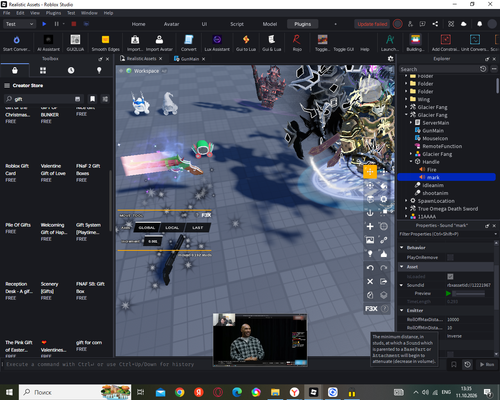
Task: Open the F3X export icon
Action: [384, 281]
